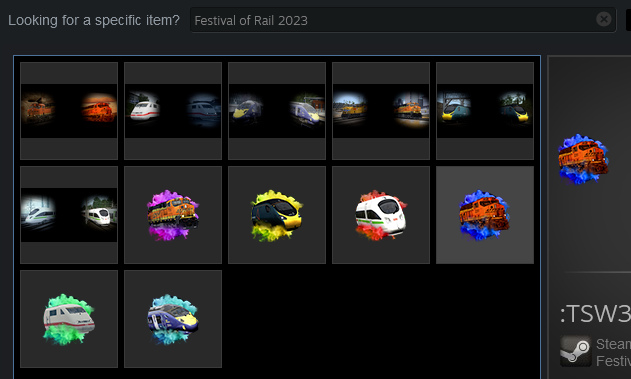
Task: Click the large emoticon preview in details panel
Action: tap(583, 159)
